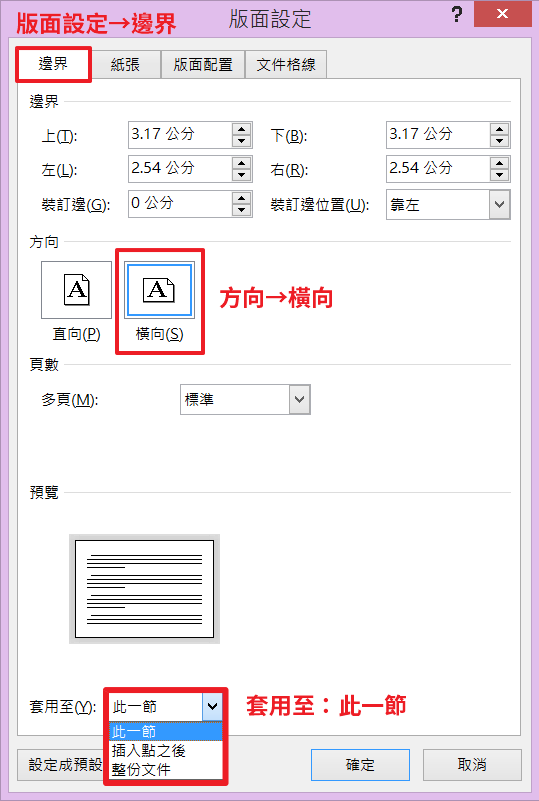Click the 取消 button
The height and width of the screenshot is (801, 539).
click(x=472, y=765)
